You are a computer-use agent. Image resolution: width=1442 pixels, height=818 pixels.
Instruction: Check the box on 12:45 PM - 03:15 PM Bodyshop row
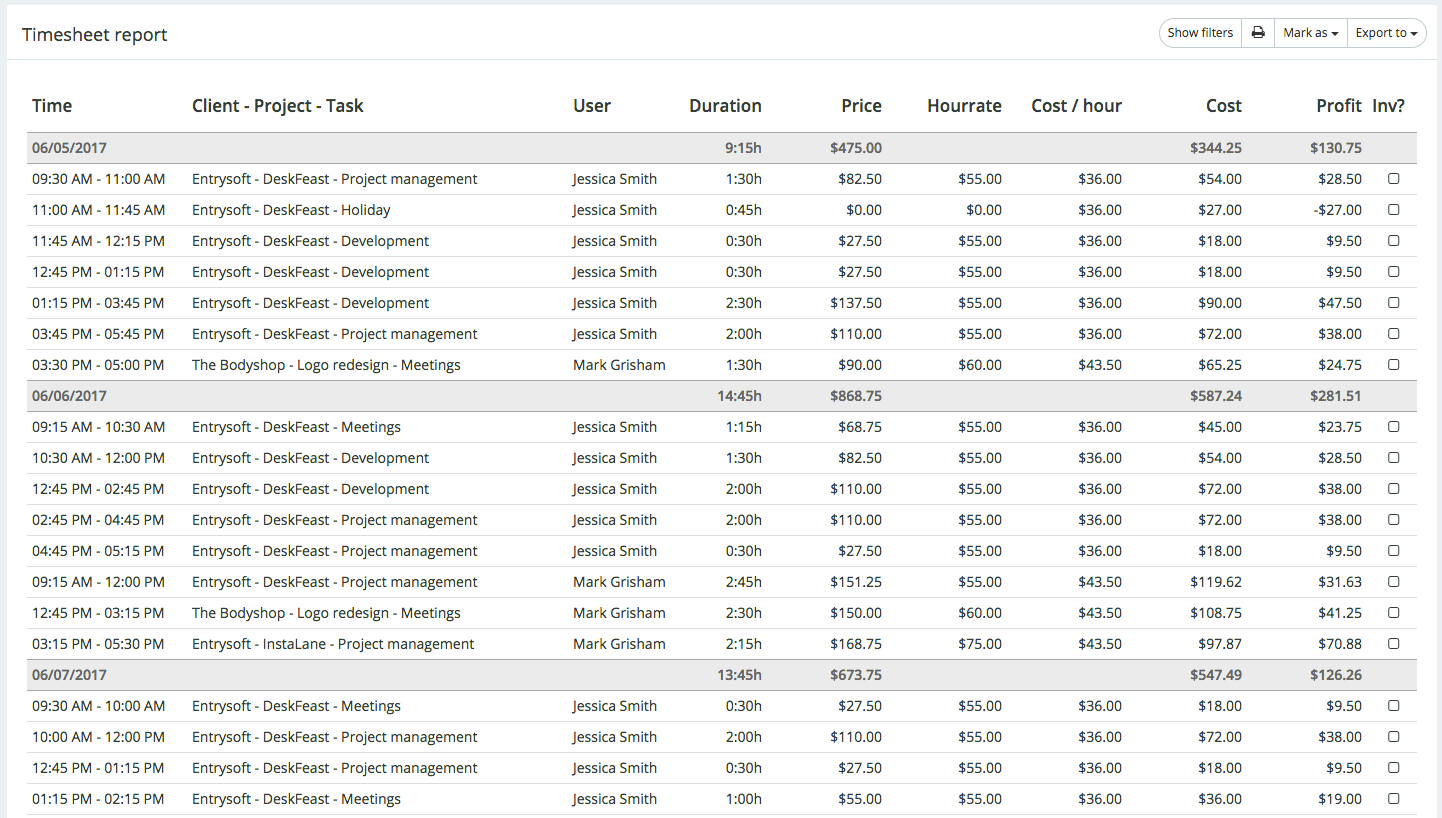tap(1394, 613)
